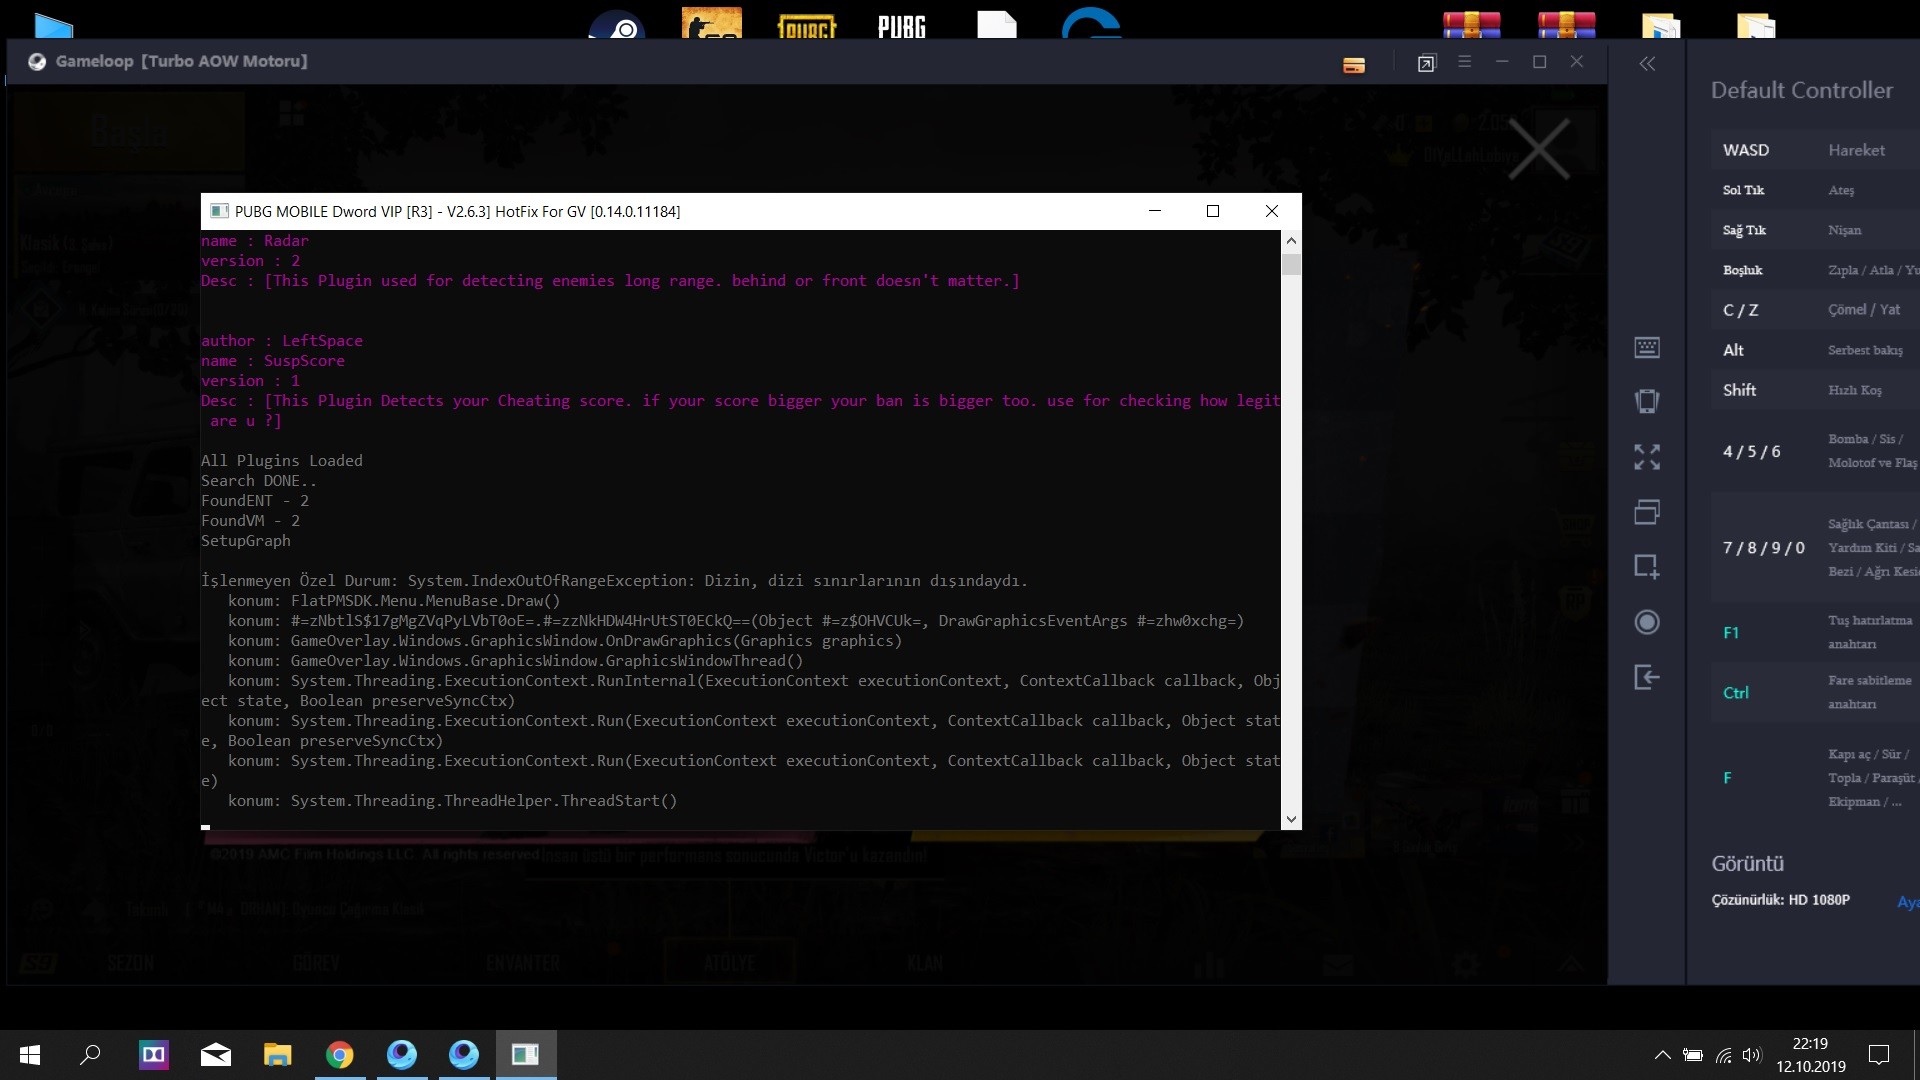Screen dimensions: 1920x1080
Task: Open the Windows notification center
Action: coord(1879,1055)
